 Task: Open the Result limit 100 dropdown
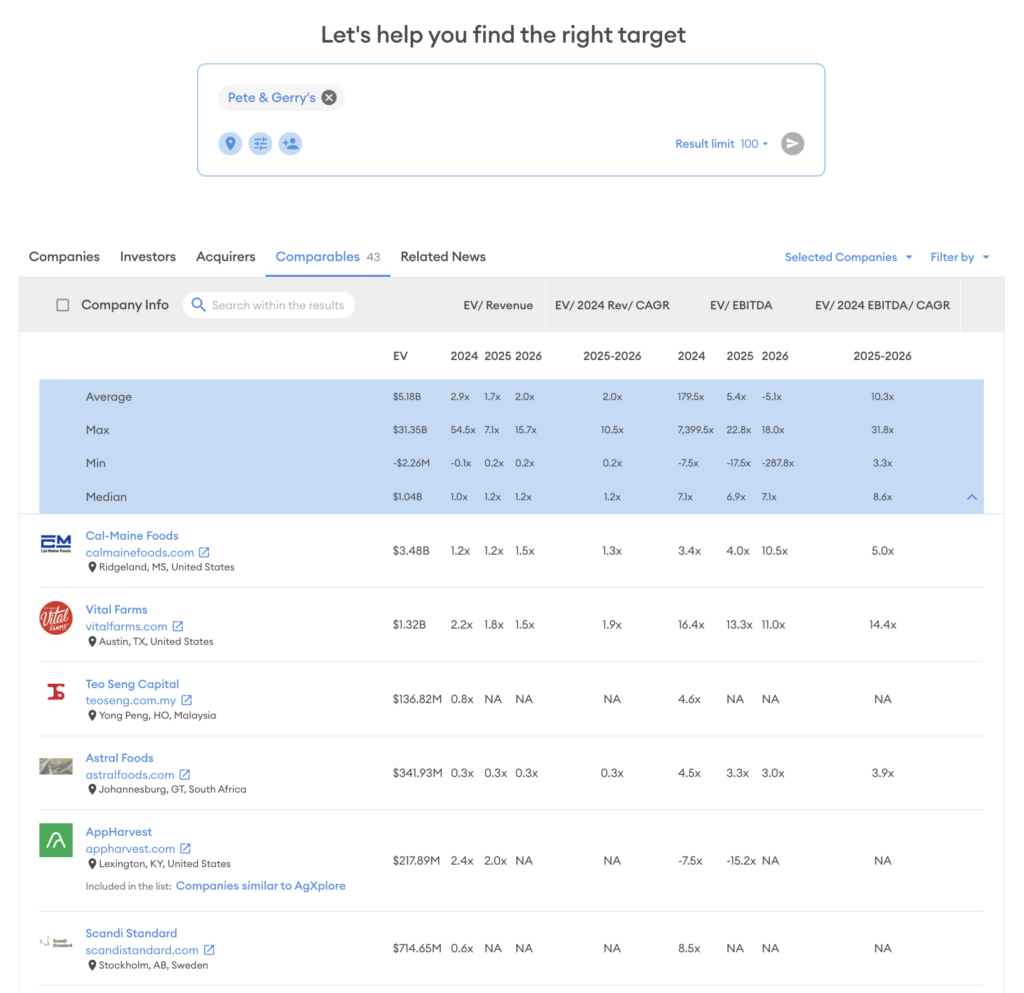coord(722,144)
